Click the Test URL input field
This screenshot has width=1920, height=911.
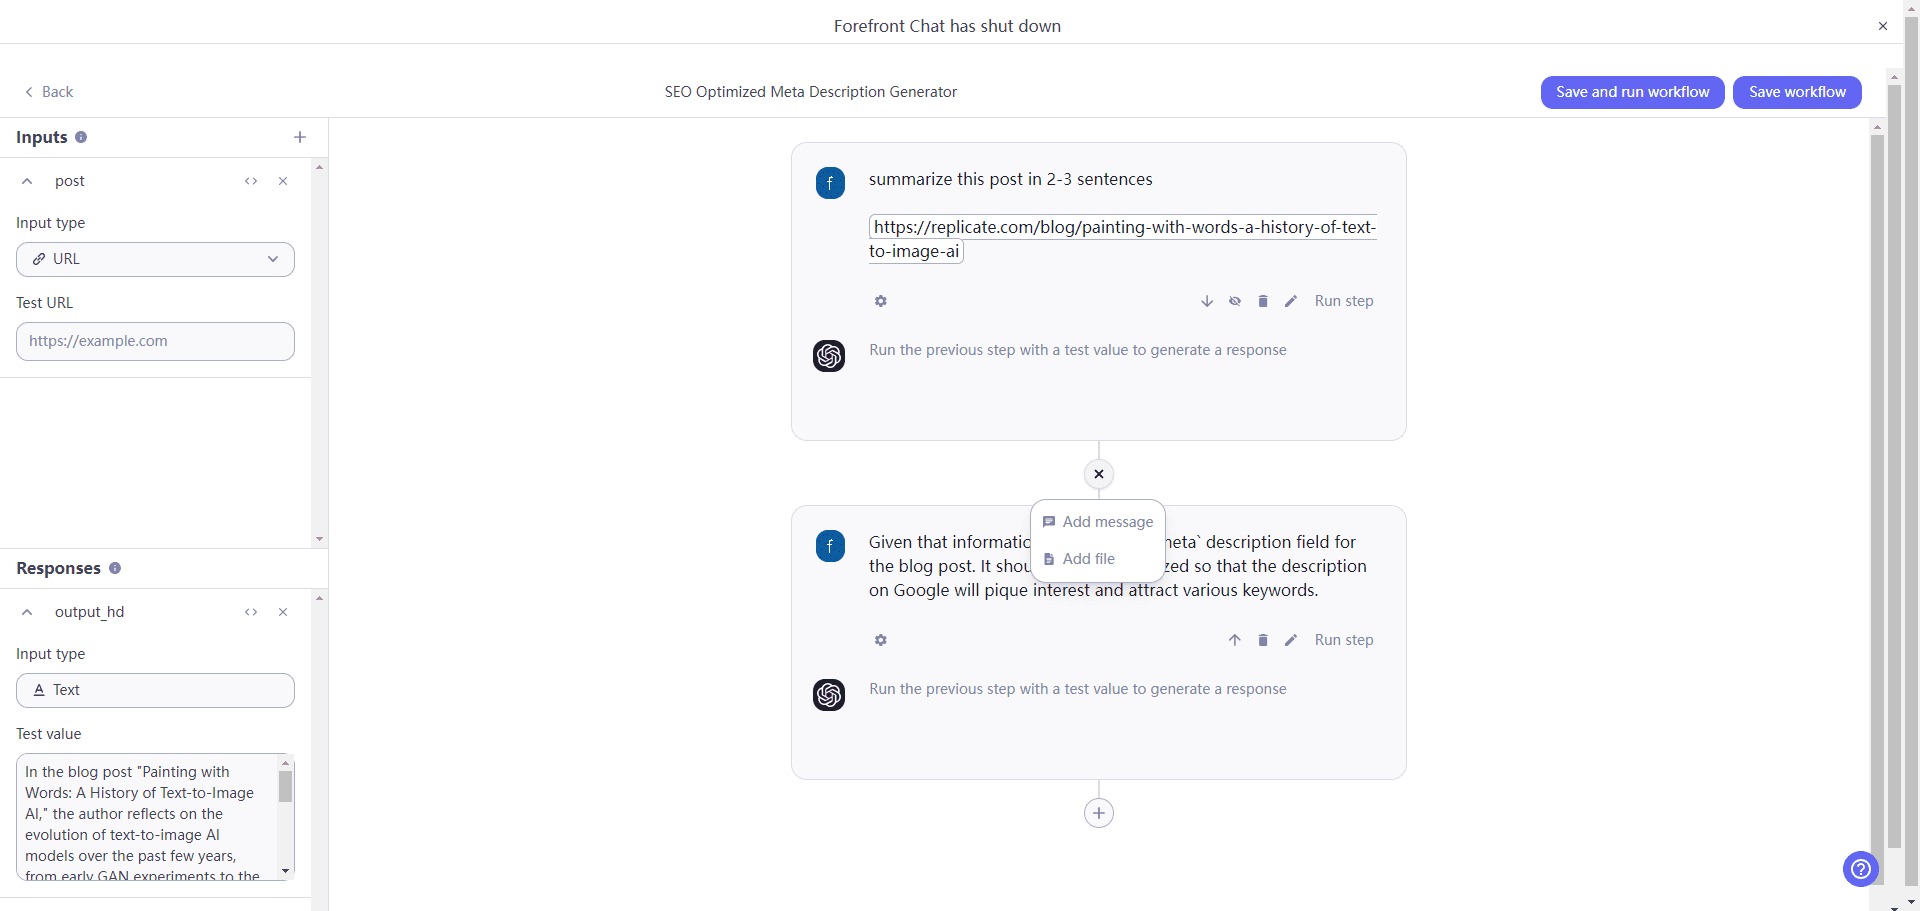click(155, 341)
